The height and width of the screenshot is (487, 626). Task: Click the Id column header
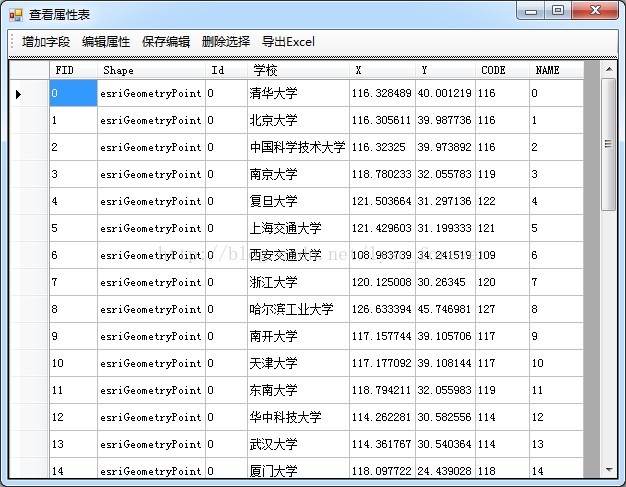(226, 70)
